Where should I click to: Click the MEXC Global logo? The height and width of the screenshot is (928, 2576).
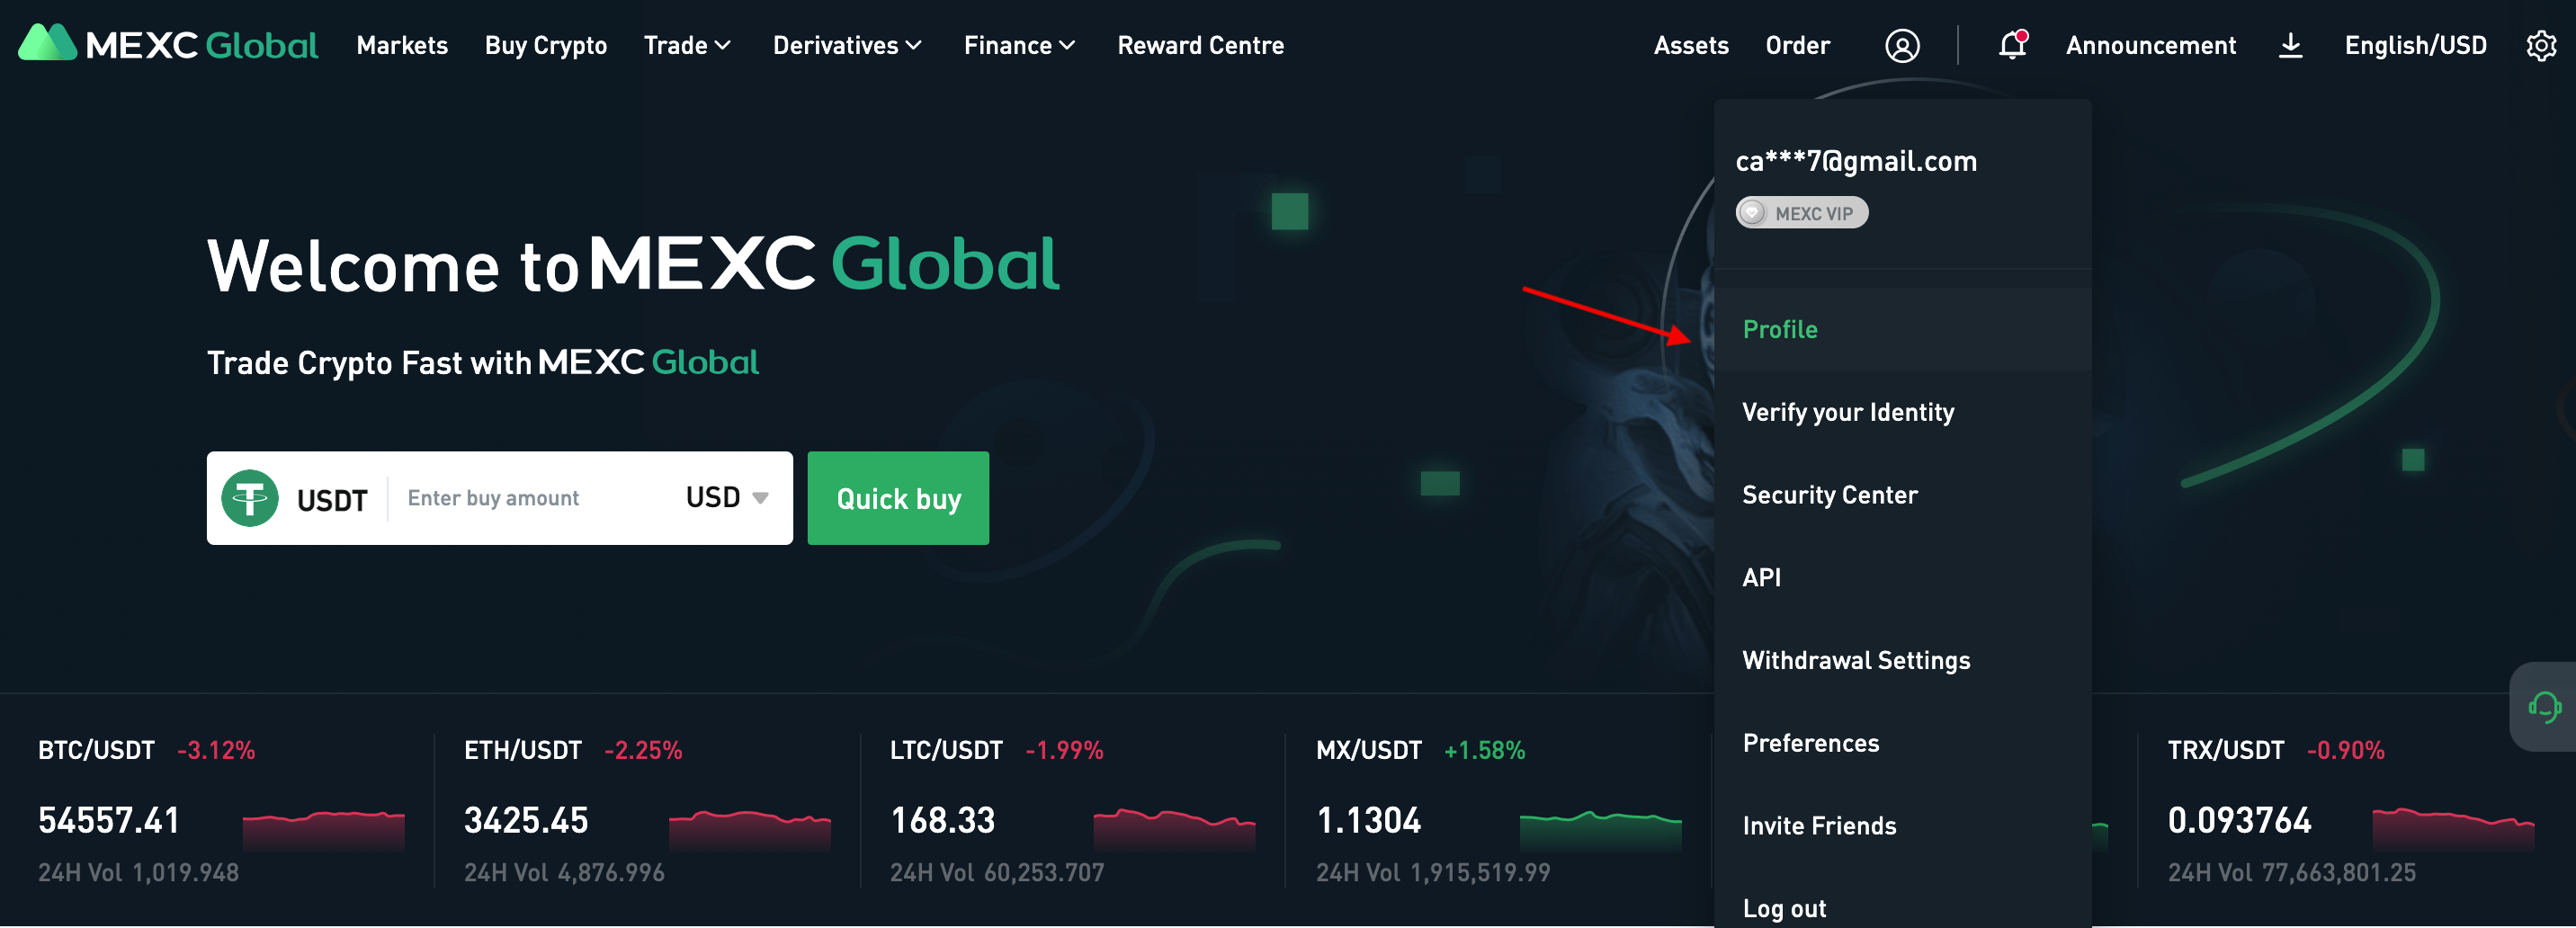[168, 44]
